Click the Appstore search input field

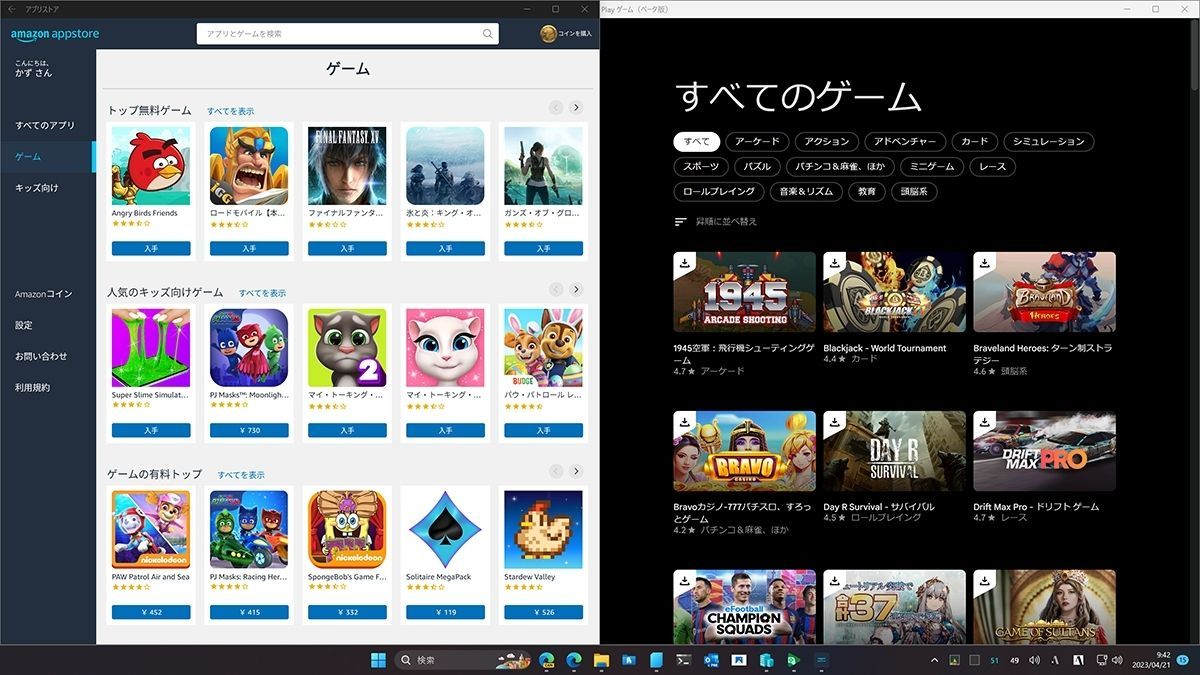pos(347,33)
